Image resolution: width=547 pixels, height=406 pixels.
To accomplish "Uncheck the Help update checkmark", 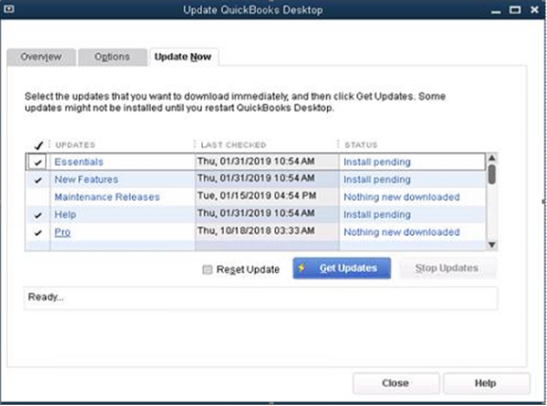I will coord(38,215).
